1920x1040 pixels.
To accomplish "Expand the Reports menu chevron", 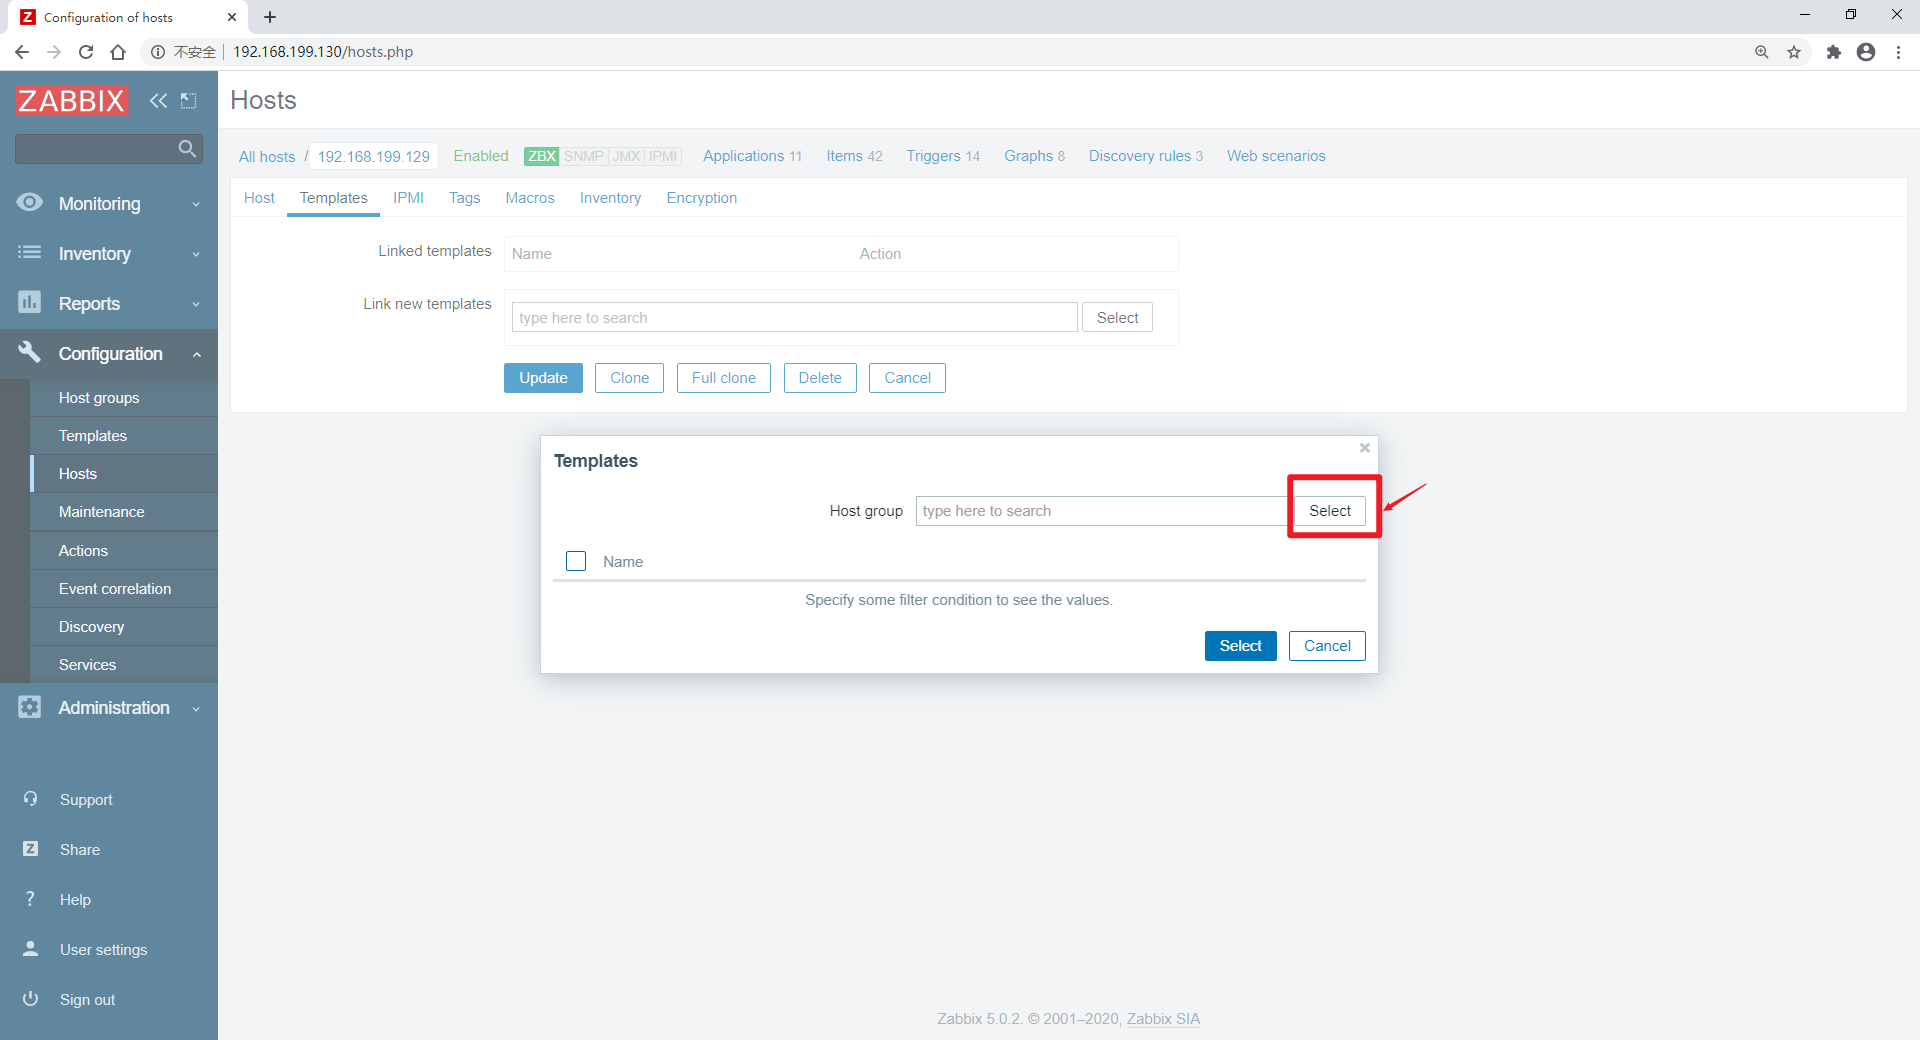I will 196,304.
